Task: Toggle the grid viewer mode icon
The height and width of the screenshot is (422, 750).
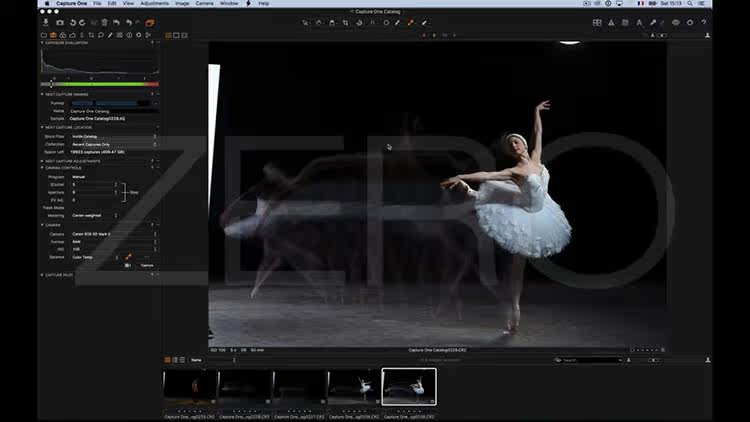Action: click(x=168, y=35)
